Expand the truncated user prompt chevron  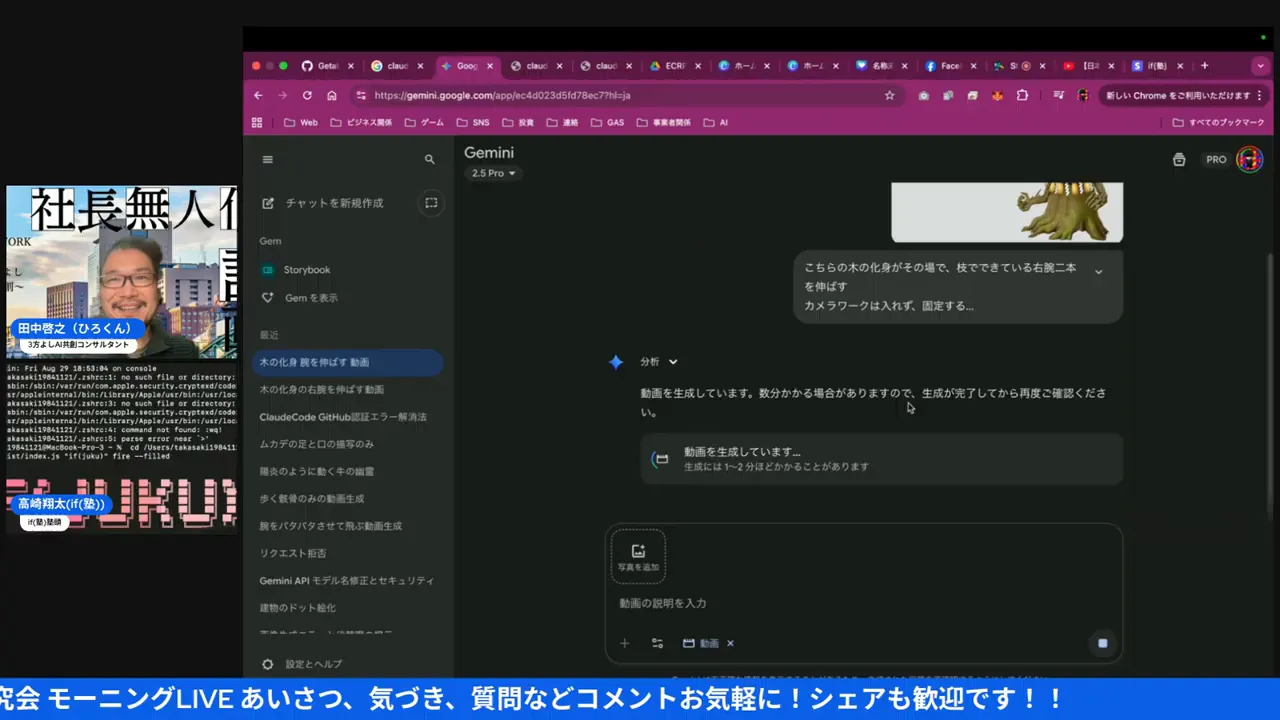coord(1098,271)
